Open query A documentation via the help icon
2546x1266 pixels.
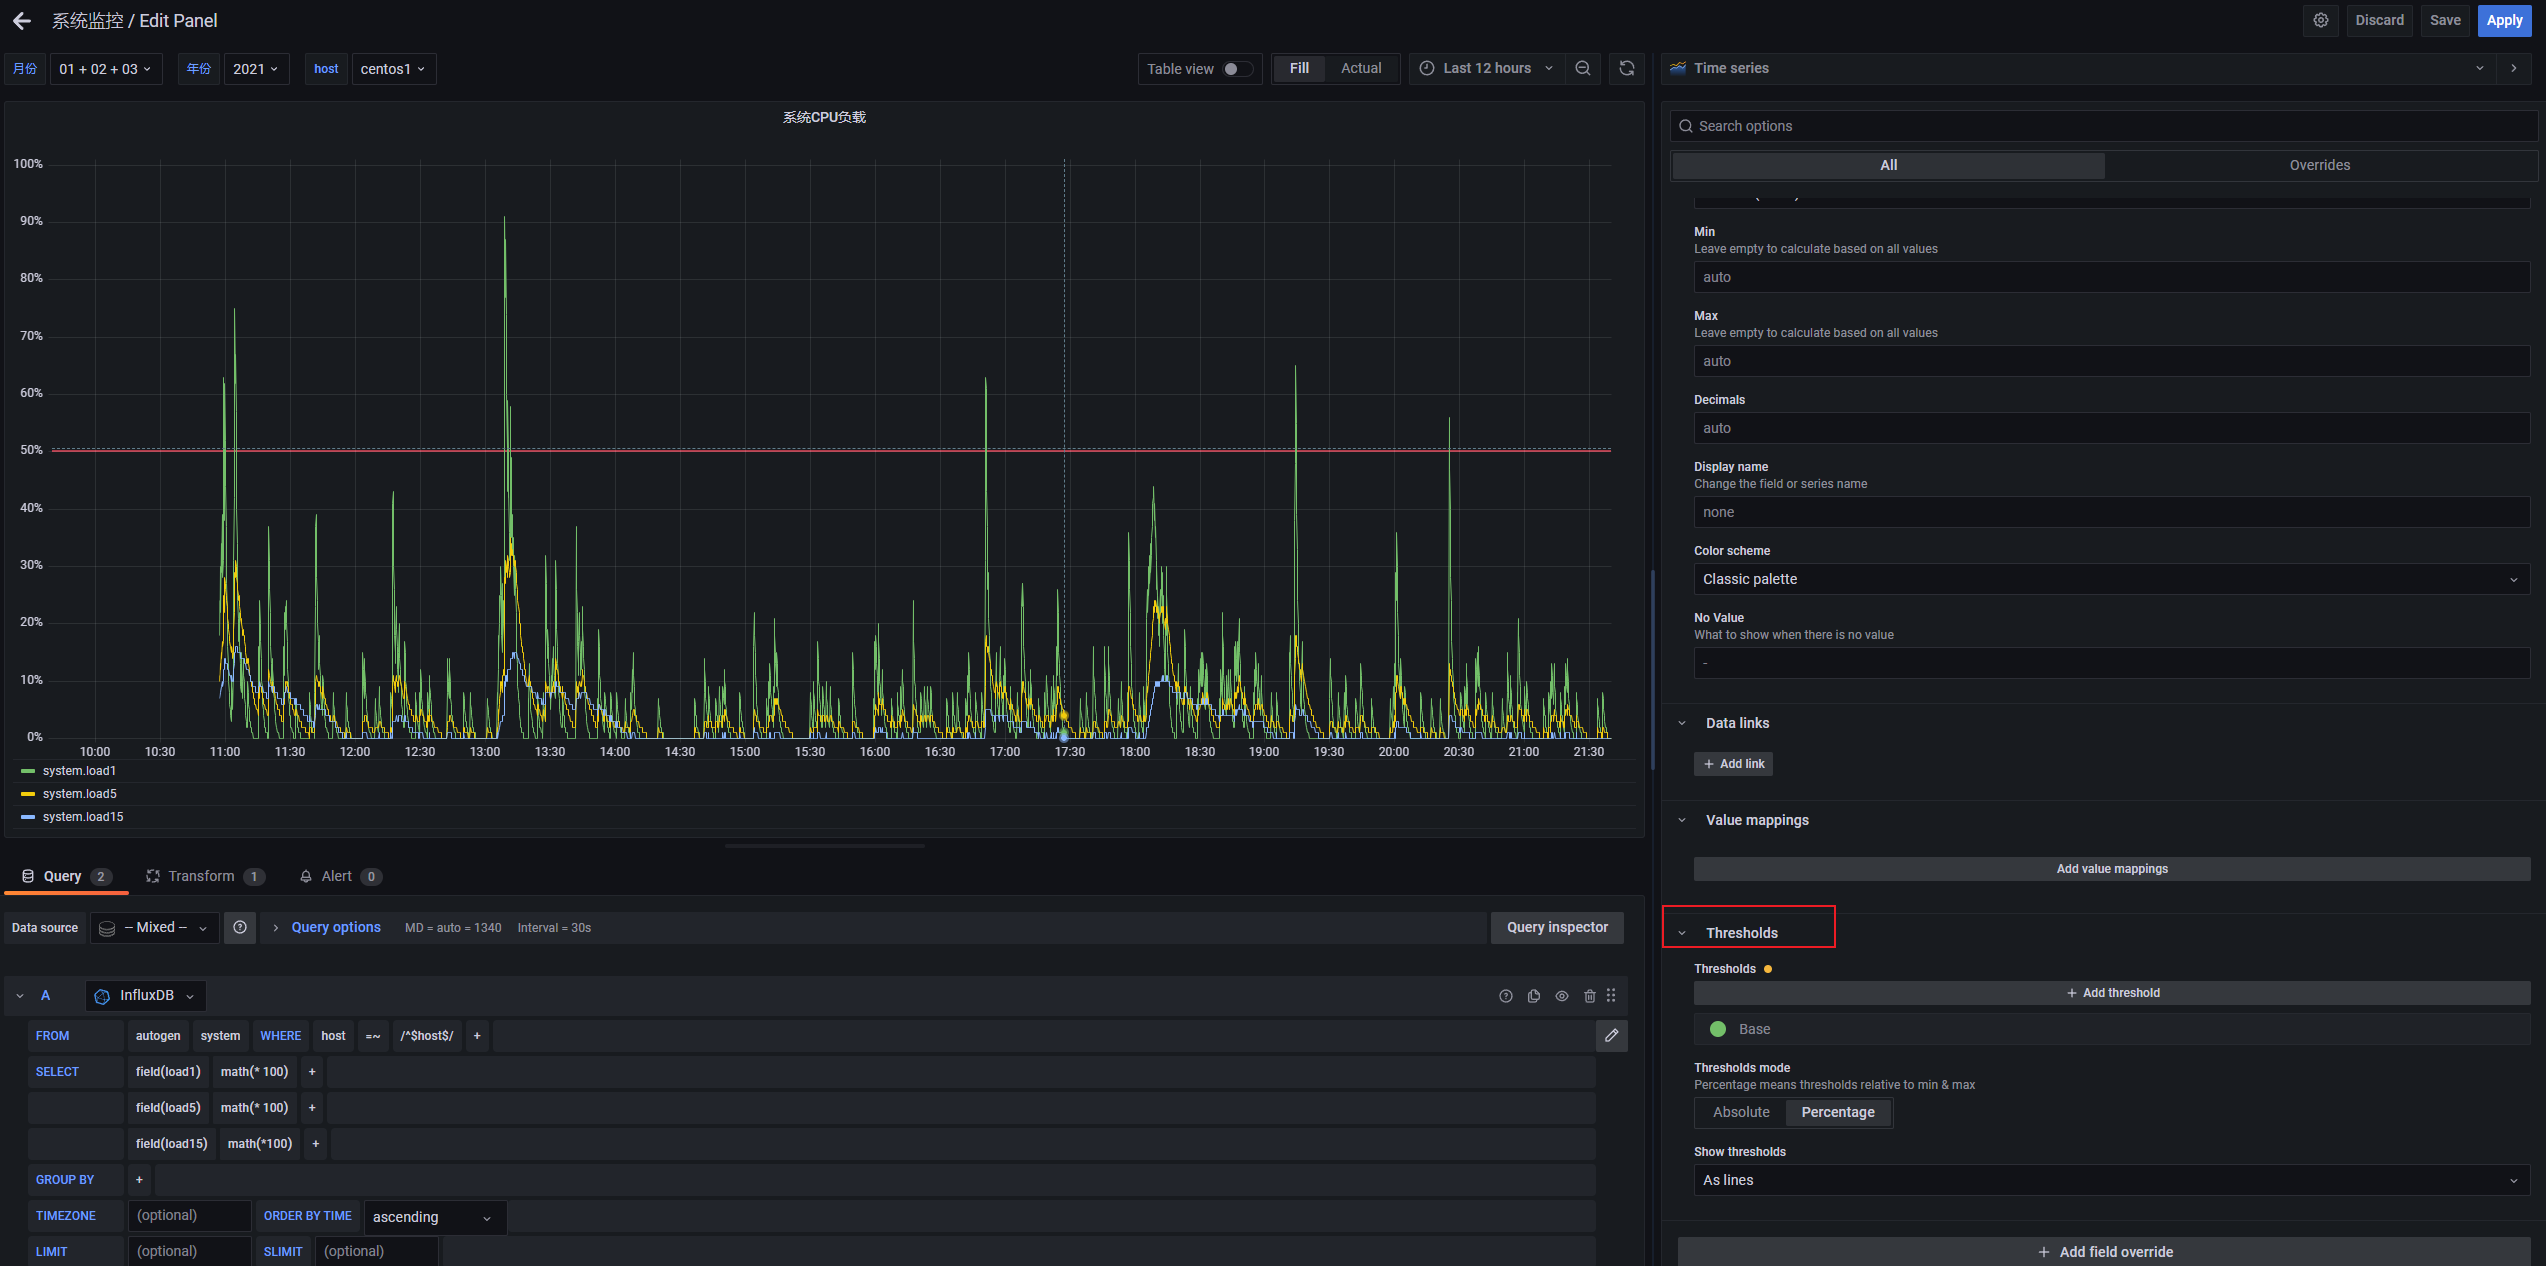click(x=1506, y=995)
